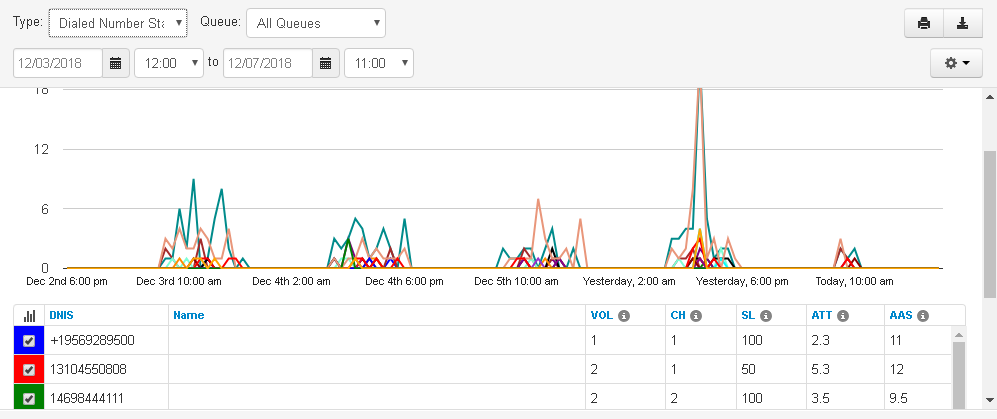Viewport: 997px width, 419px height.
Task: Toggle the checkbox for +19569289500
Action: click(x=29, y=341)
